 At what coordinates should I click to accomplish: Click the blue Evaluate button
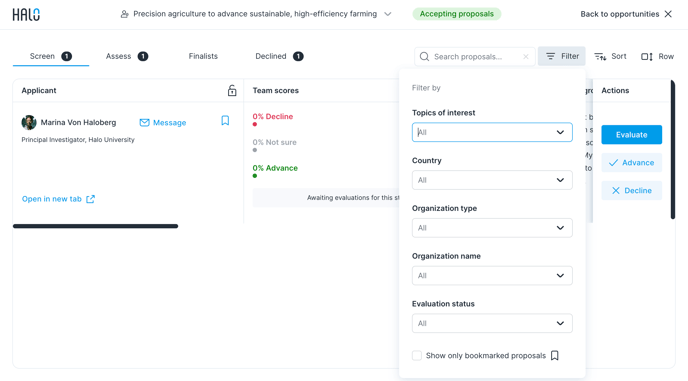click(x=631, y=135)
